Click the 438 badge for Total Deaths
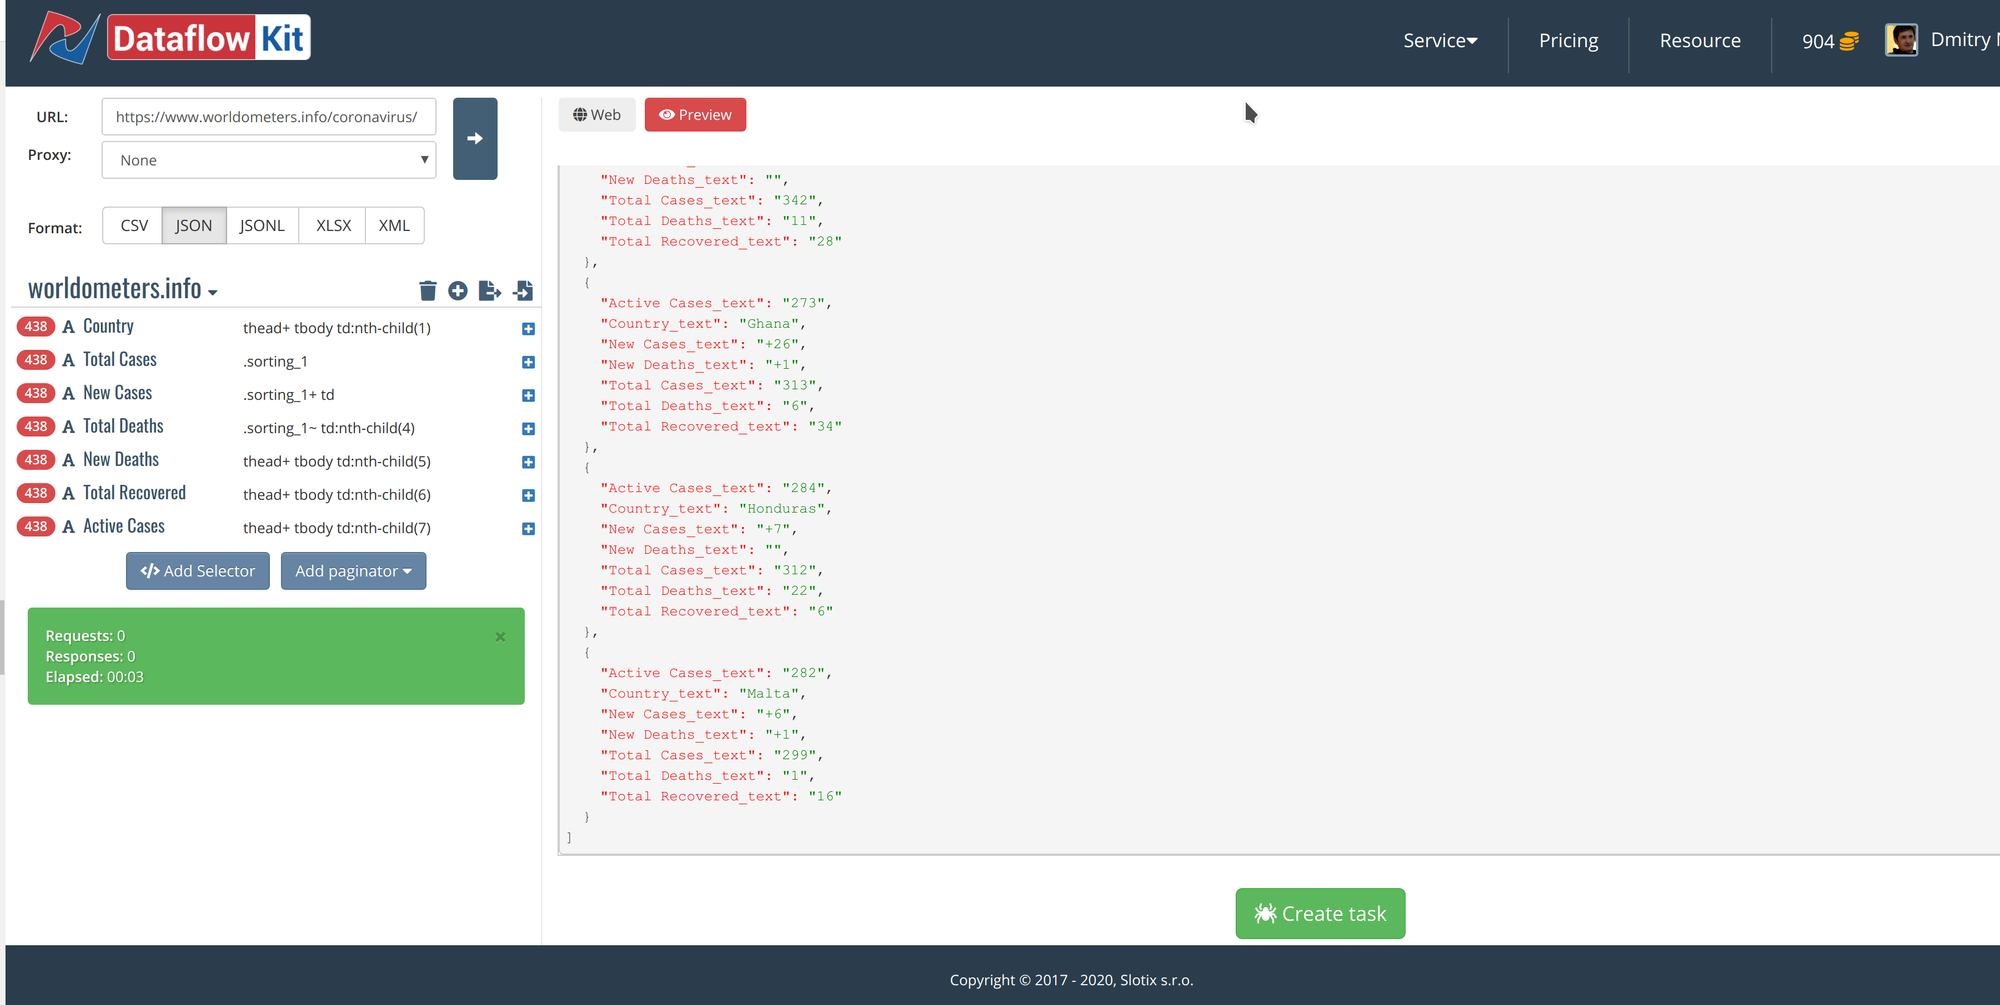The image size is (2000, 1005). pyautogui.click(x=36, y=427)
